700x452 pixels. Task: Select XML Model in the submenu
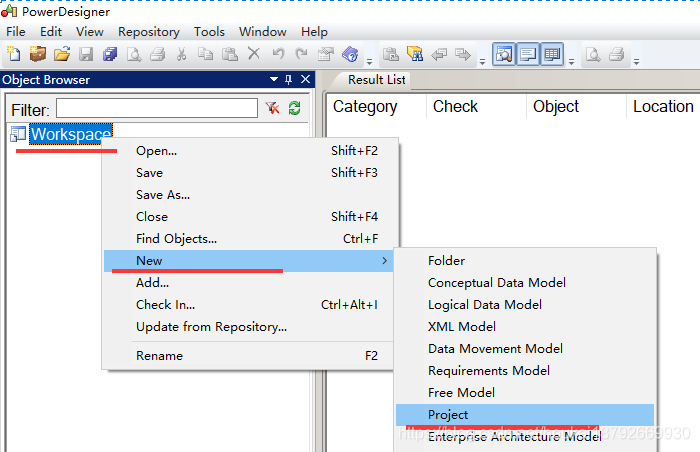point(525,326)
